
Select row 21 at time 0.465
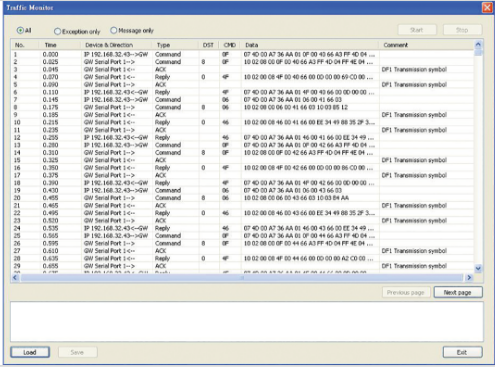[x=243, y=205]
